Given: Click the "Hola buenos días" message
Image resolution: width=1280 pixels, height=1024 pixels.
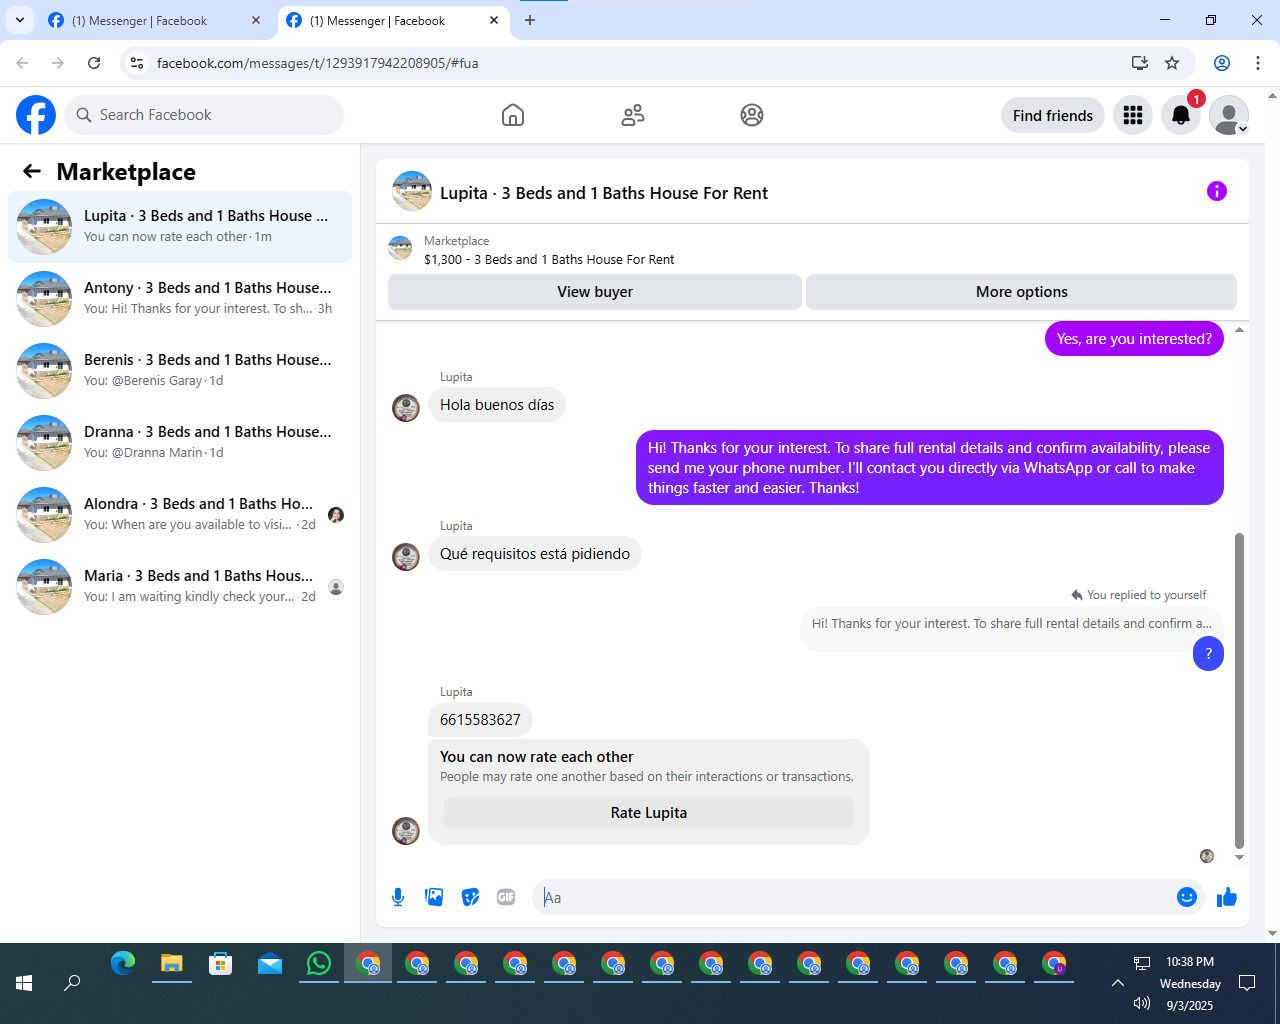Looking at the screenshot, I should point(497,405).
